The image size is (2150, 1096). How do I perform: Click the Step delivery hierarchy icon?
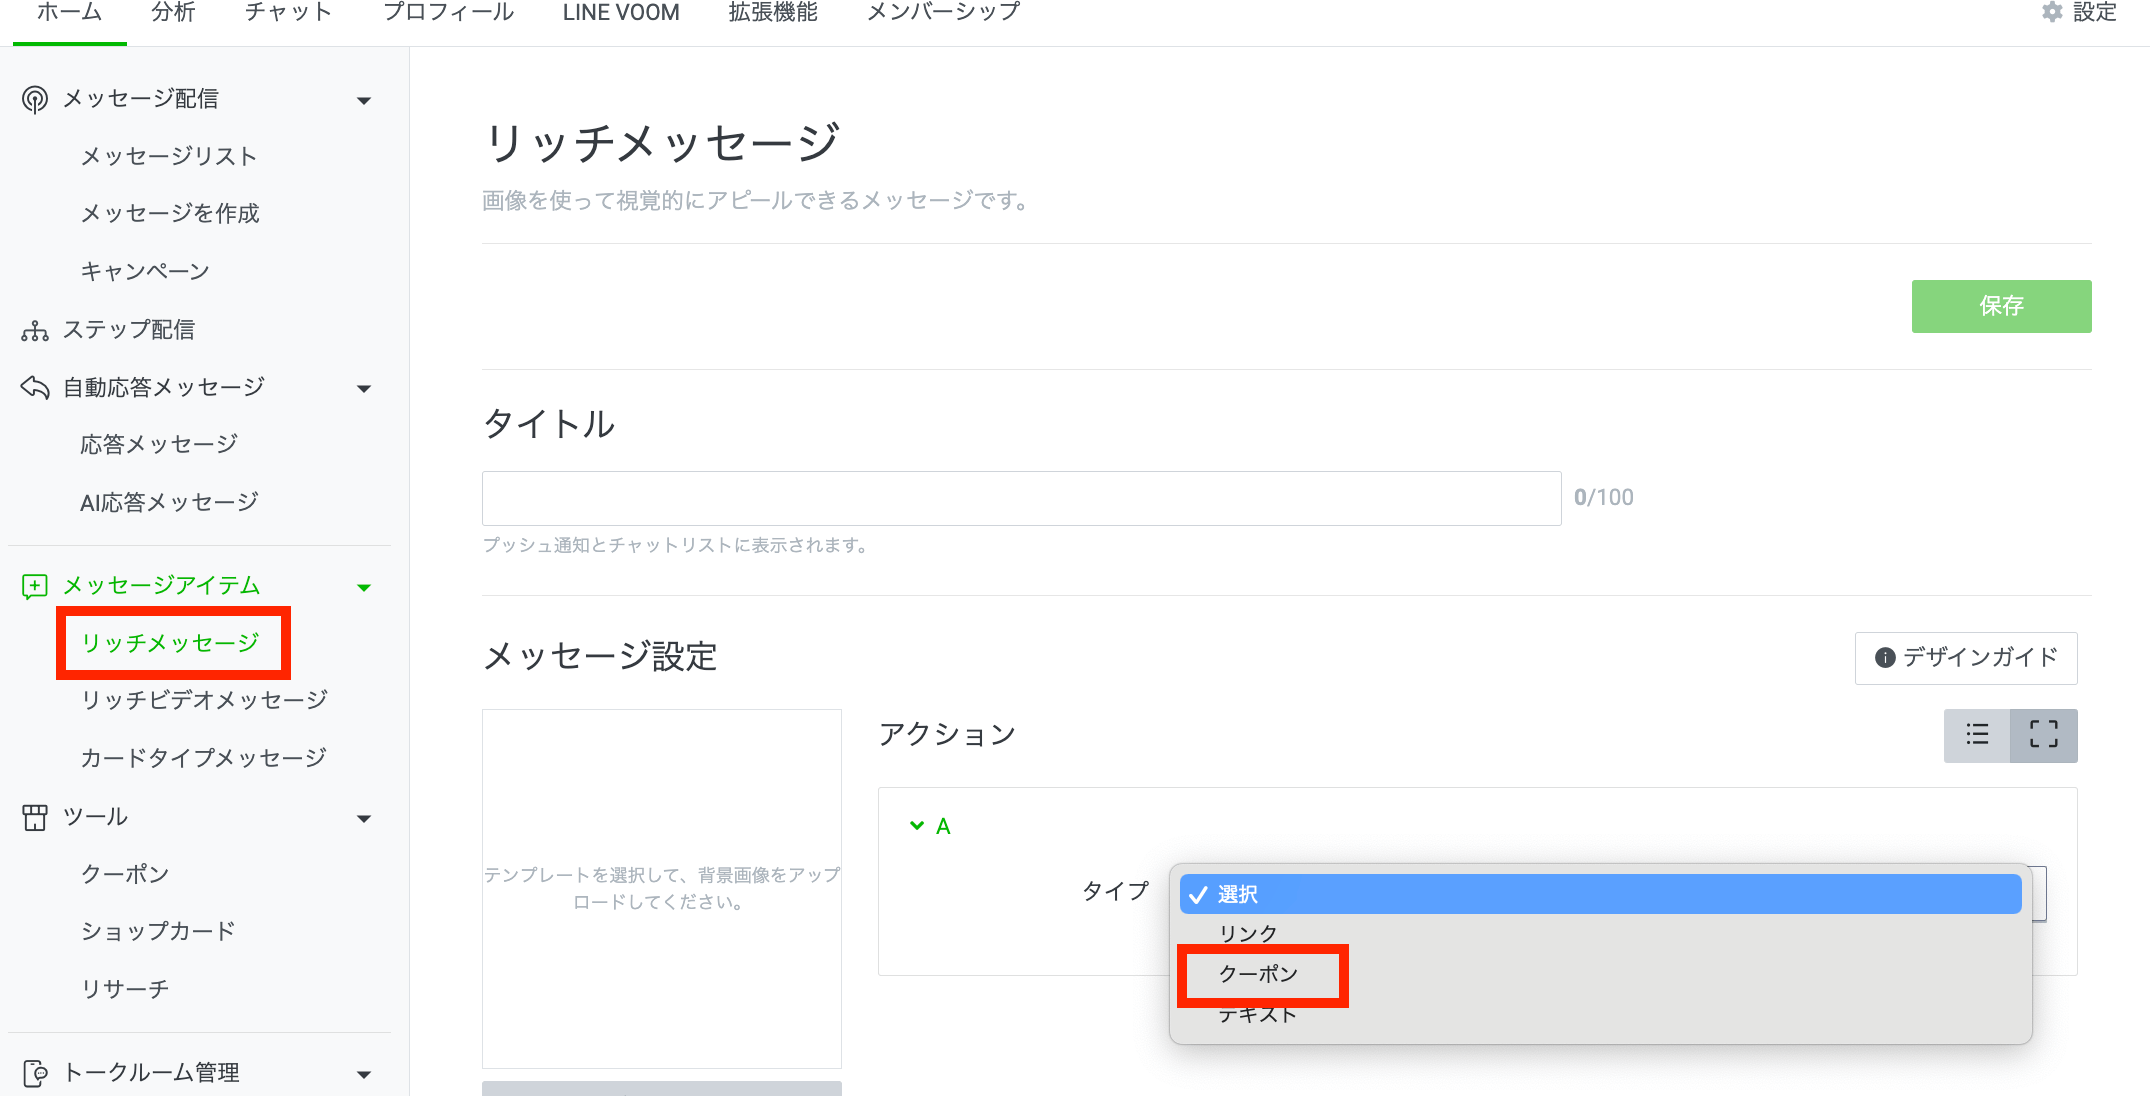pyautogui.click(x=35, y=330)
